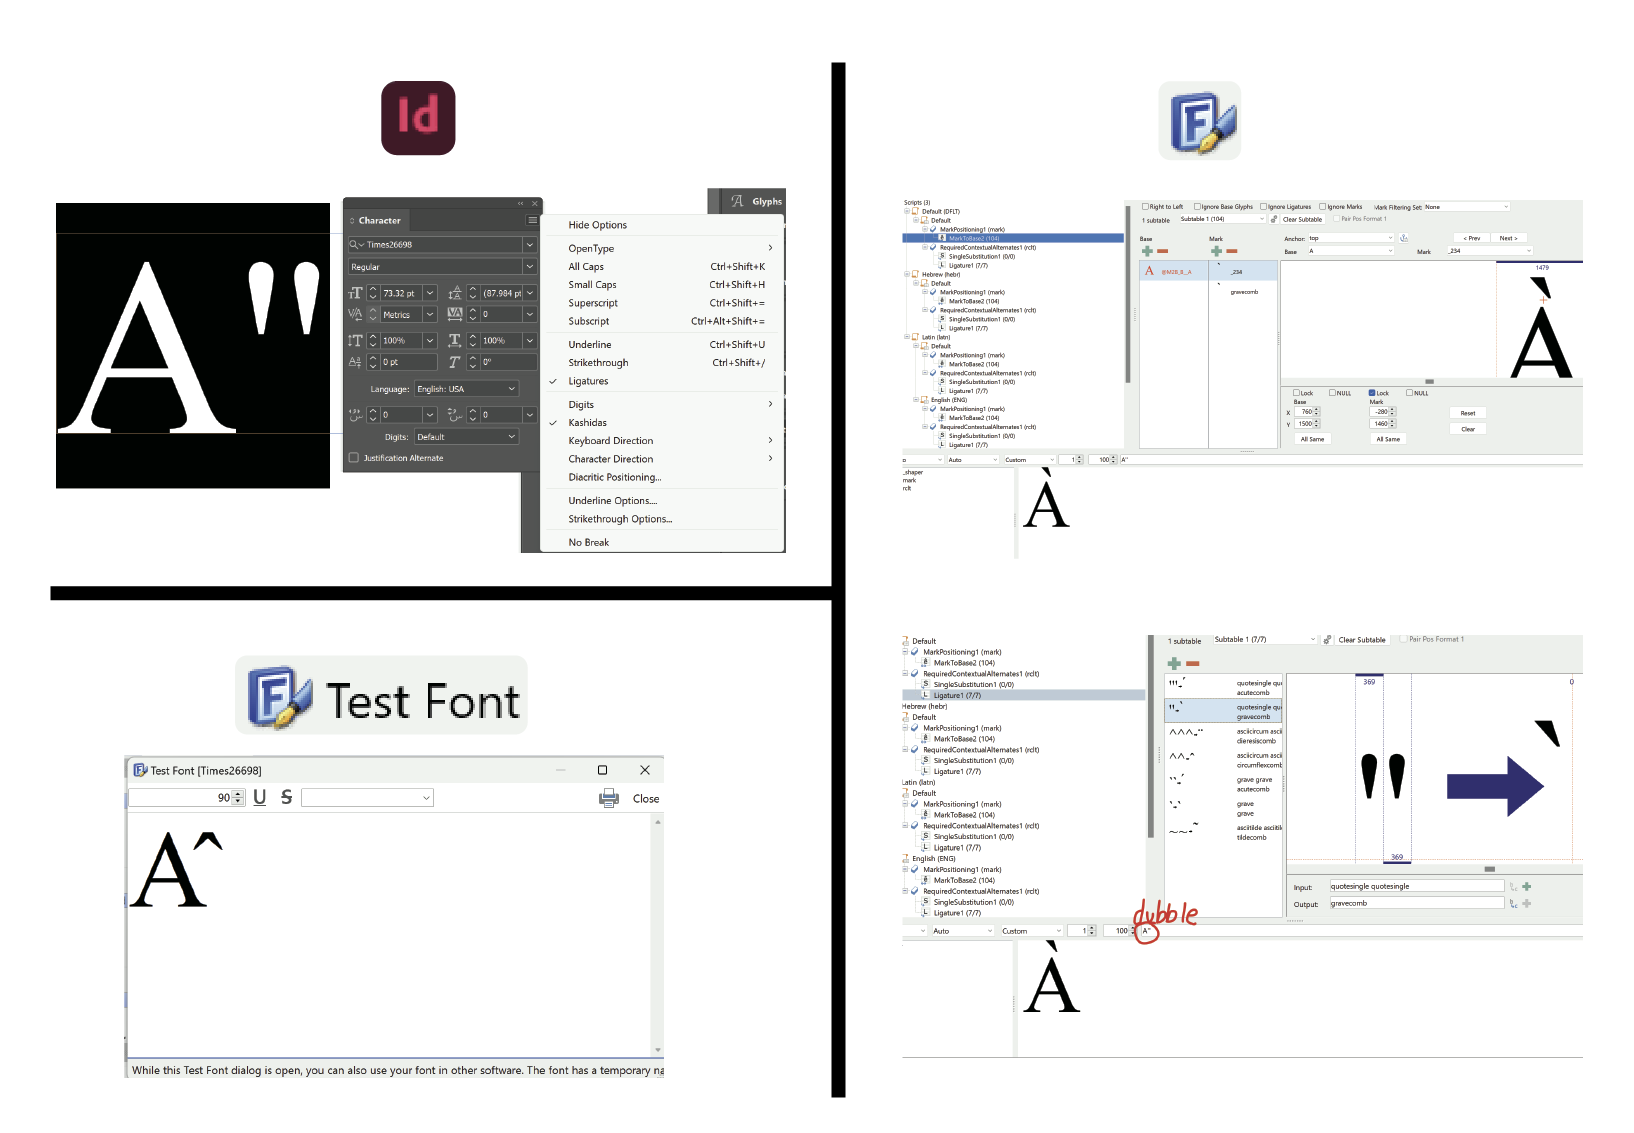Select asciitilde tildecomb ligature row
Image resolution: width=1634 pixels, height=1133 pixels.
(x=1225, y=832)
